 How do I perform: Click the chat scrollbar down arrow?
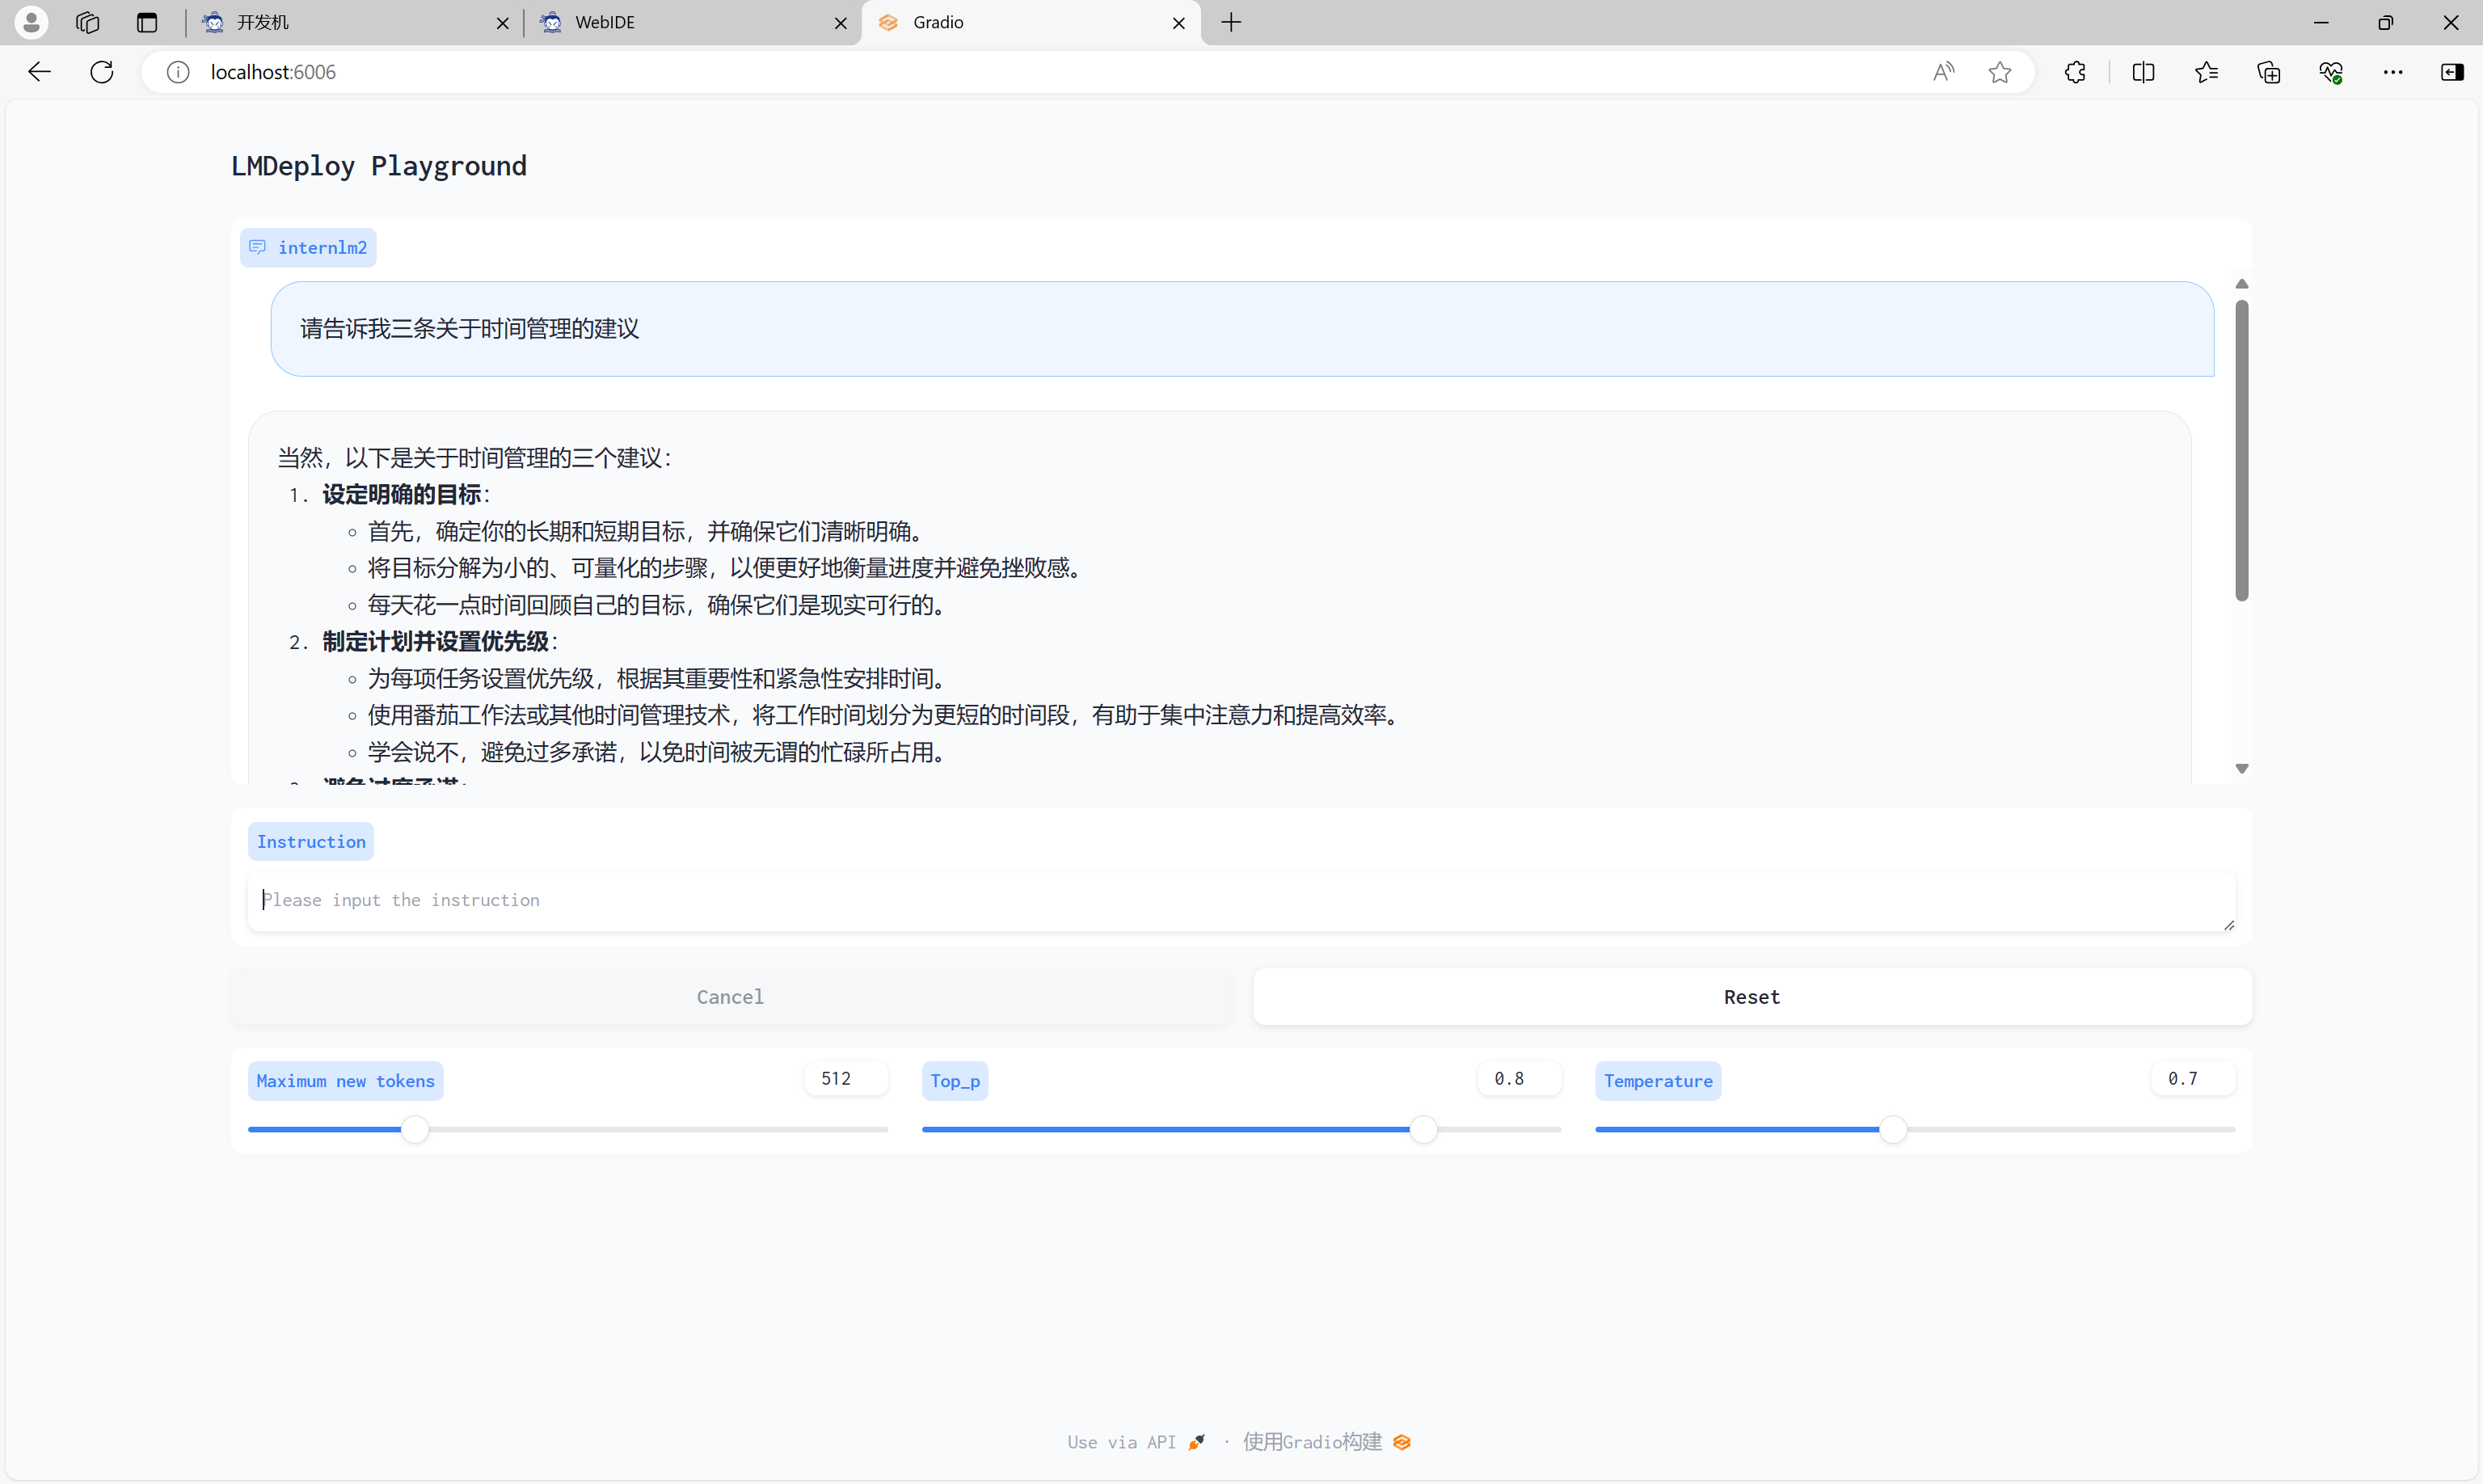click(2242, 768)
